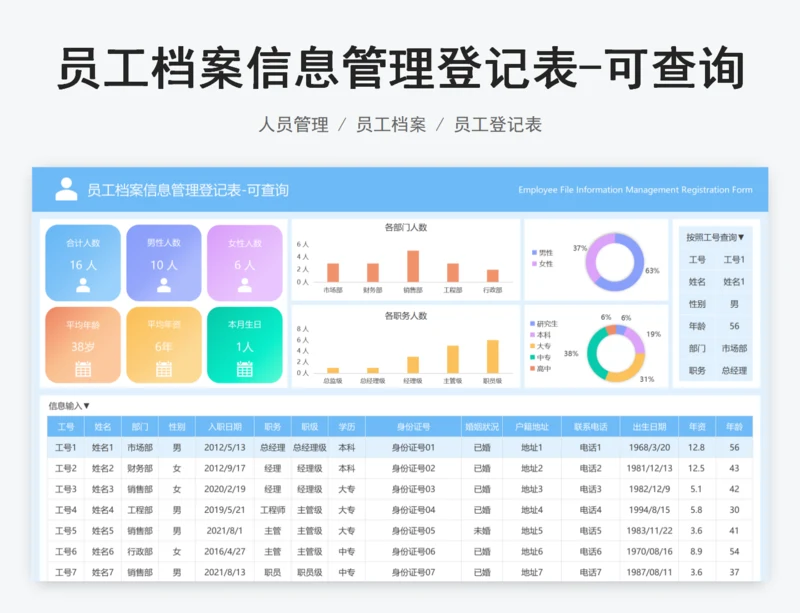Select the 市场部 bar in department chart
This screenshot has height=613, width=800.
coord(333,273)
